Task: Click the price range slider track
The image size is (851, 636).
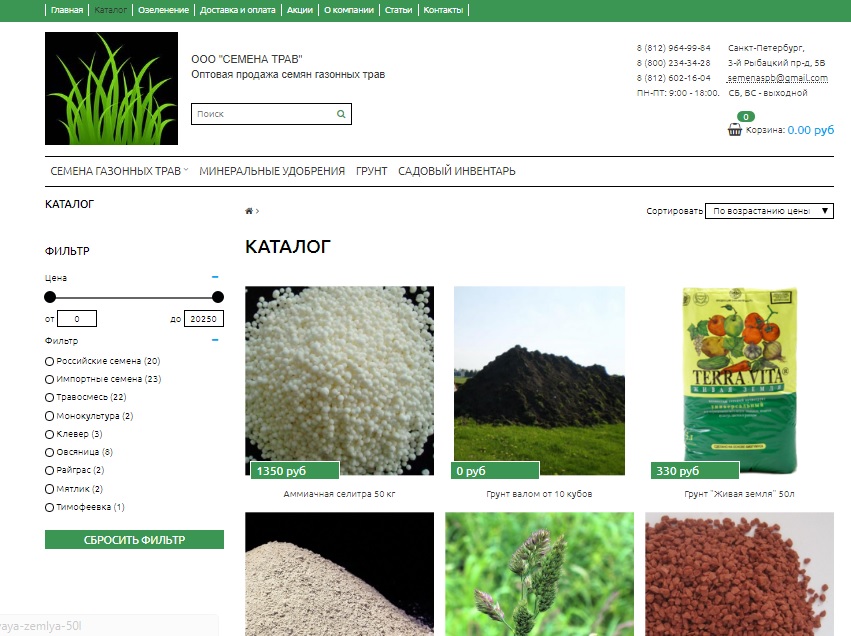Action: pyautogui.click(x=134, y=297)
